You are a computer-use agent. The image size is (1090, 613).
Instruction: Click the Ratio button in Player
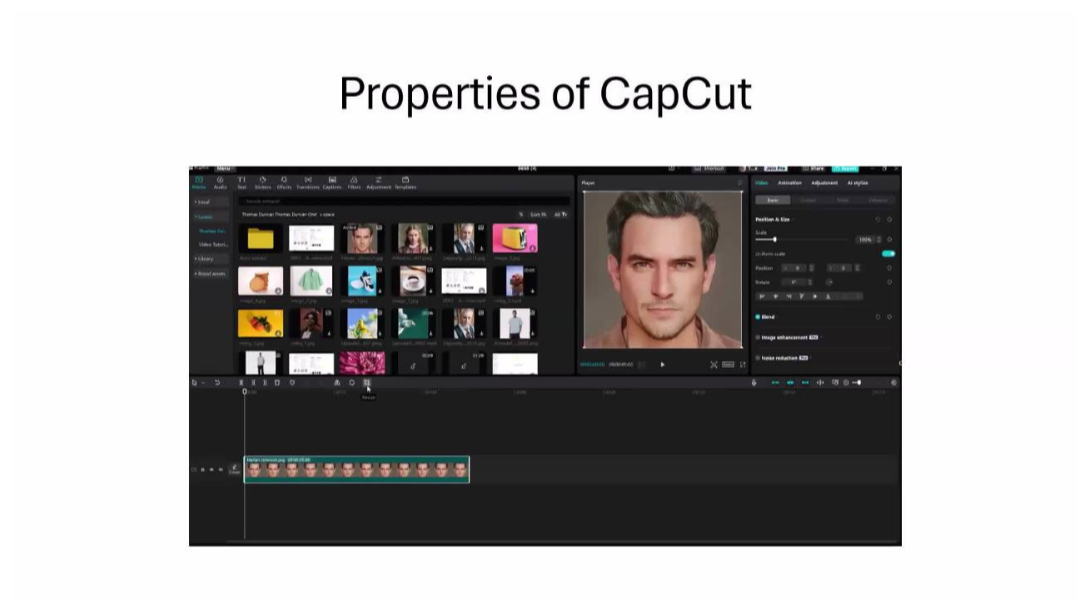[728, 364]
